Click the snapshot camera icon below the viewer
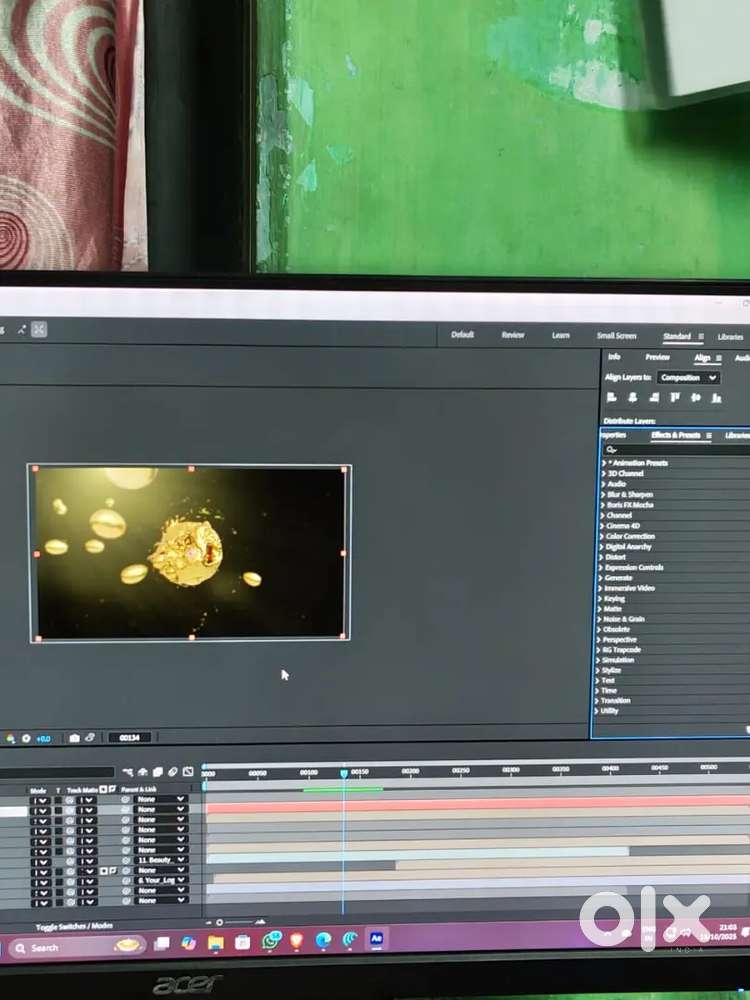This screenshot has width=750, height=1000. (74, 738)
